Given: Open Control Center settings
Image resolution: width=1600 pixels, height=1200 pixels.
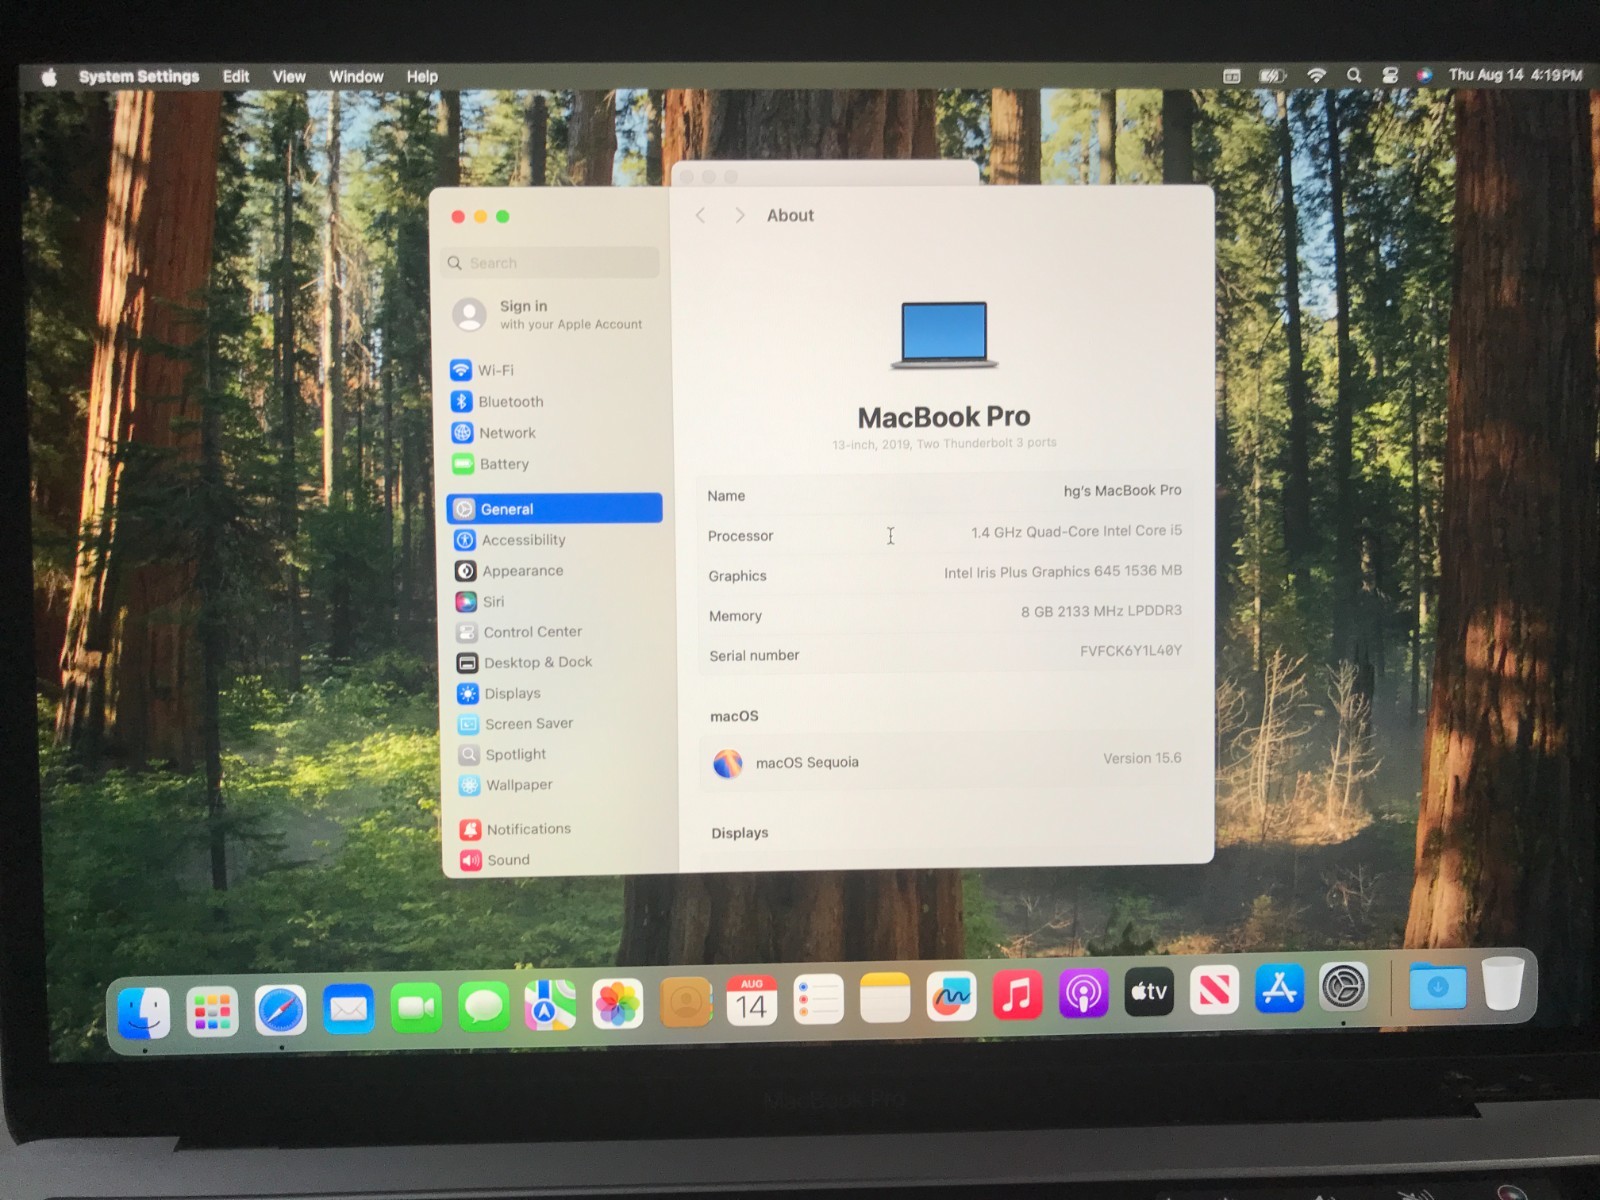Looking at the screenshot, I should (533, 631).
